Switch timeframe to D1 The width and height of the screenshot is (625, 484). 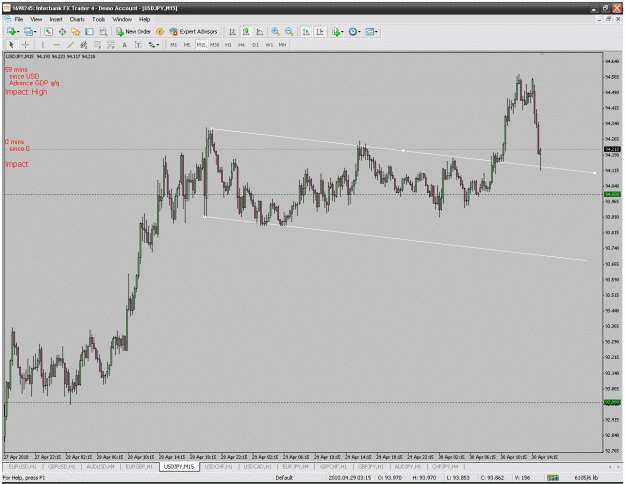point(255,45)
